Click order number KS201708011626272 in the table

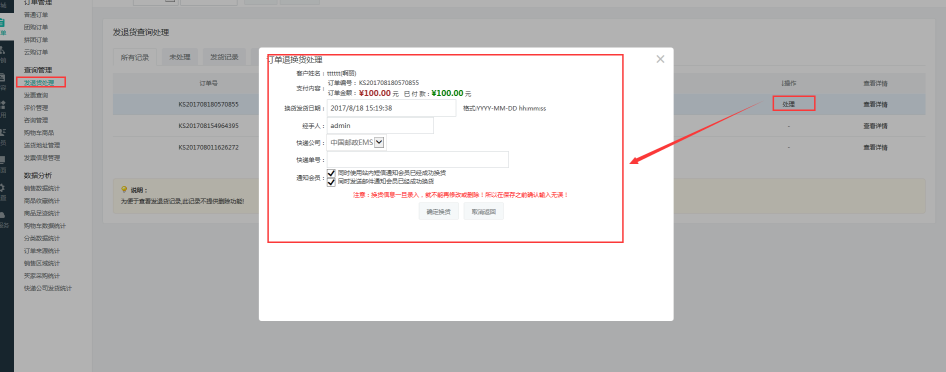[208, 147]
